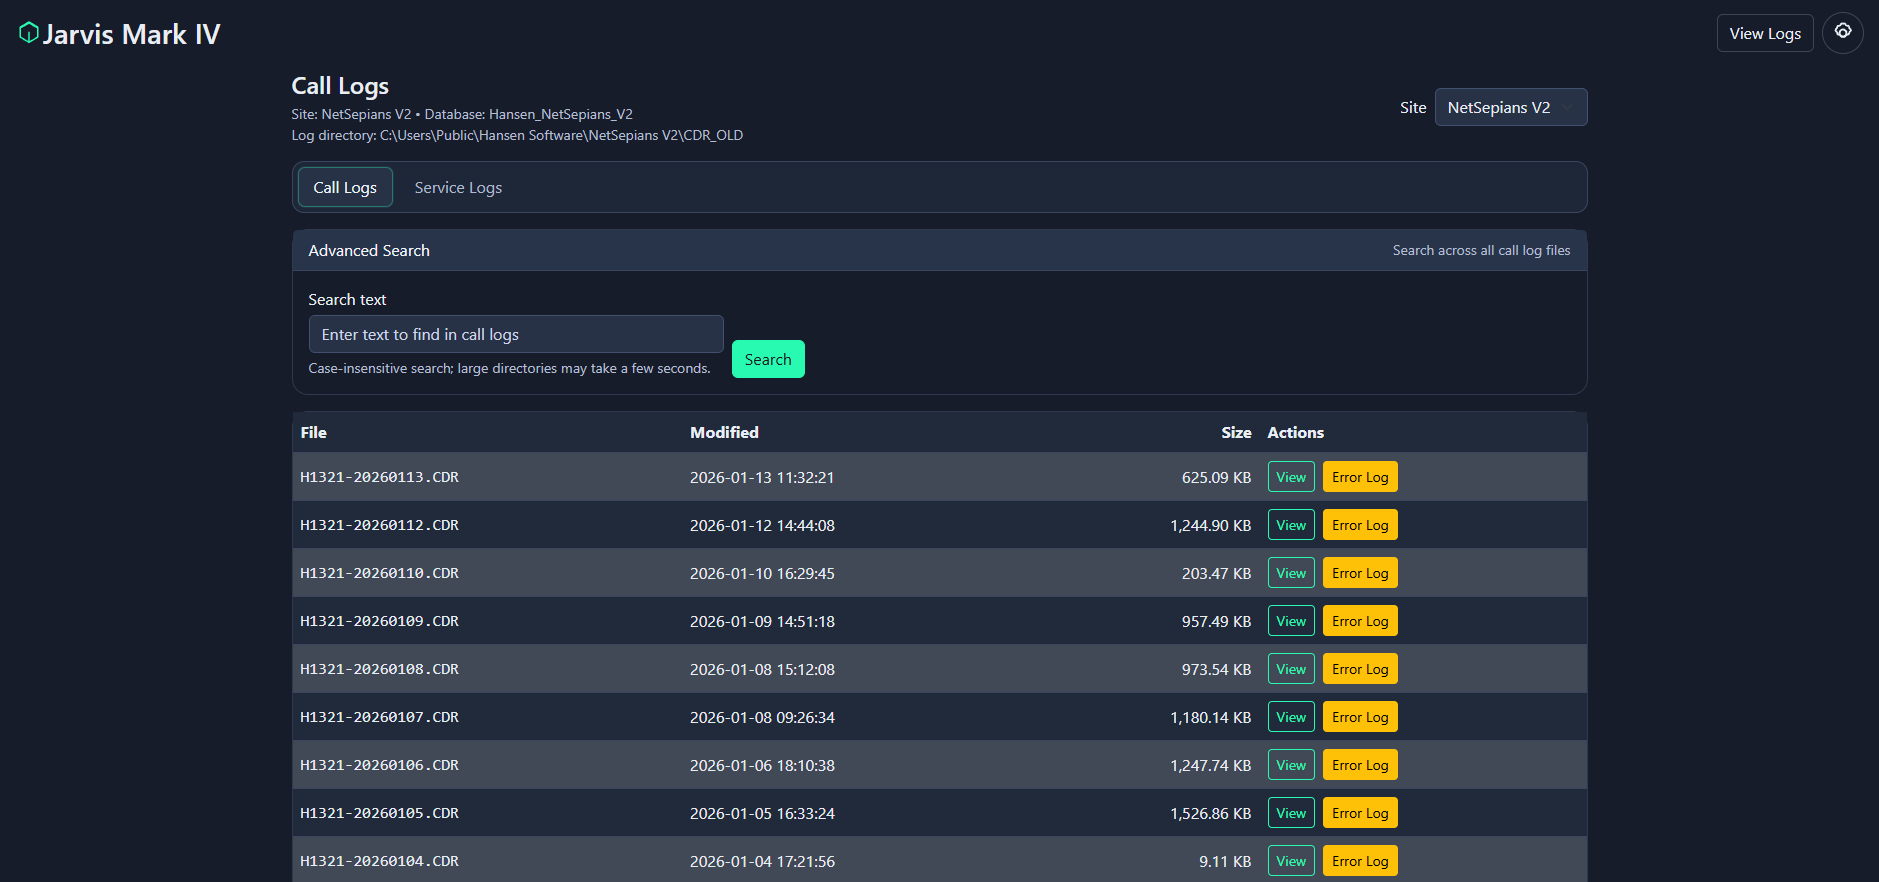Click the Advanced Search panel header
Screen dimensions: 1879x882
point(369,251)
